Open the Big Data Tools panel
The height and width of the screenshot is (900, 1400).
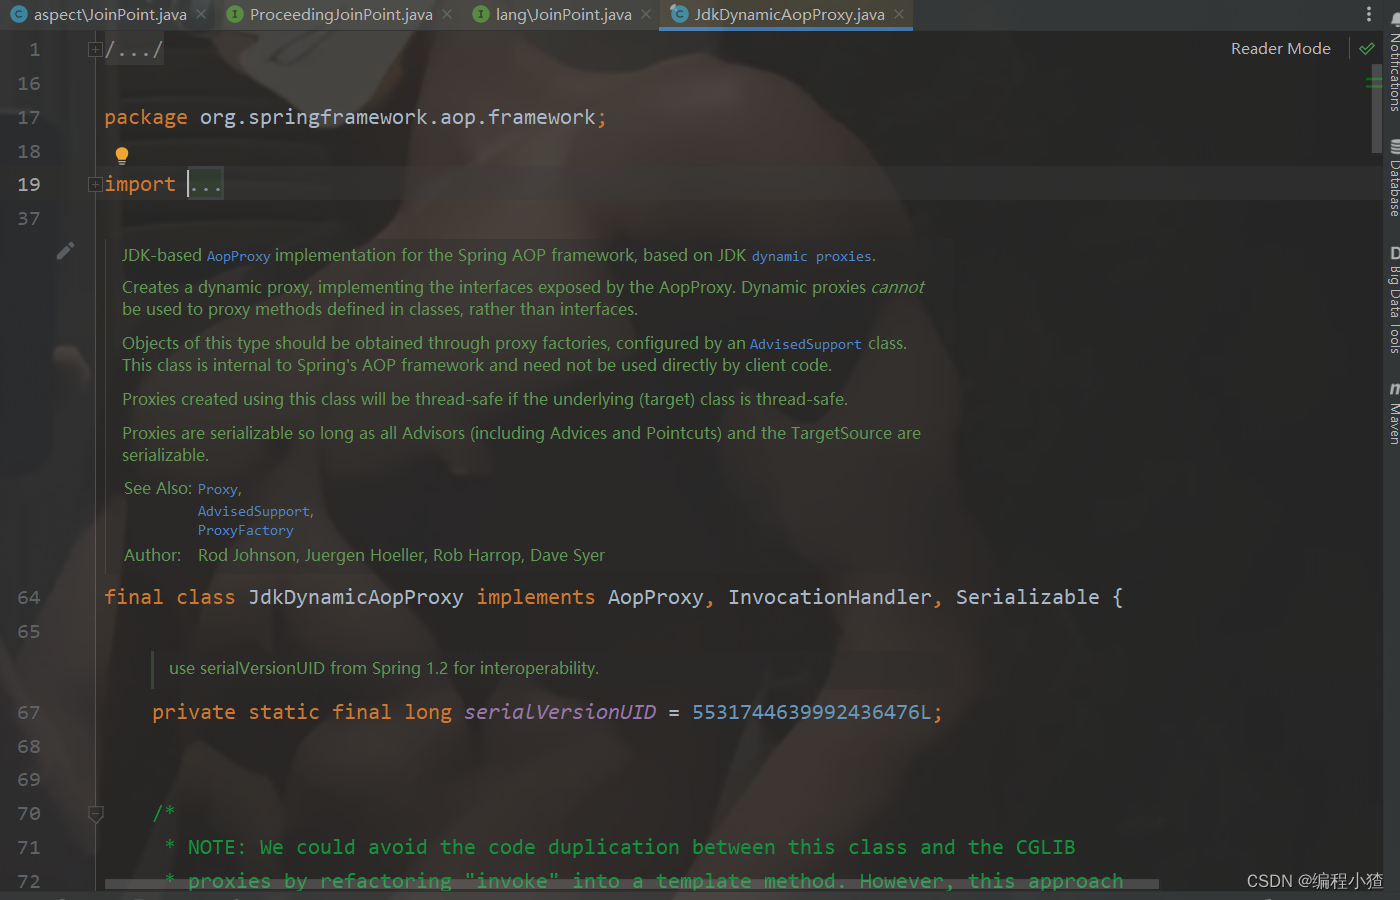pos(1393,300)
